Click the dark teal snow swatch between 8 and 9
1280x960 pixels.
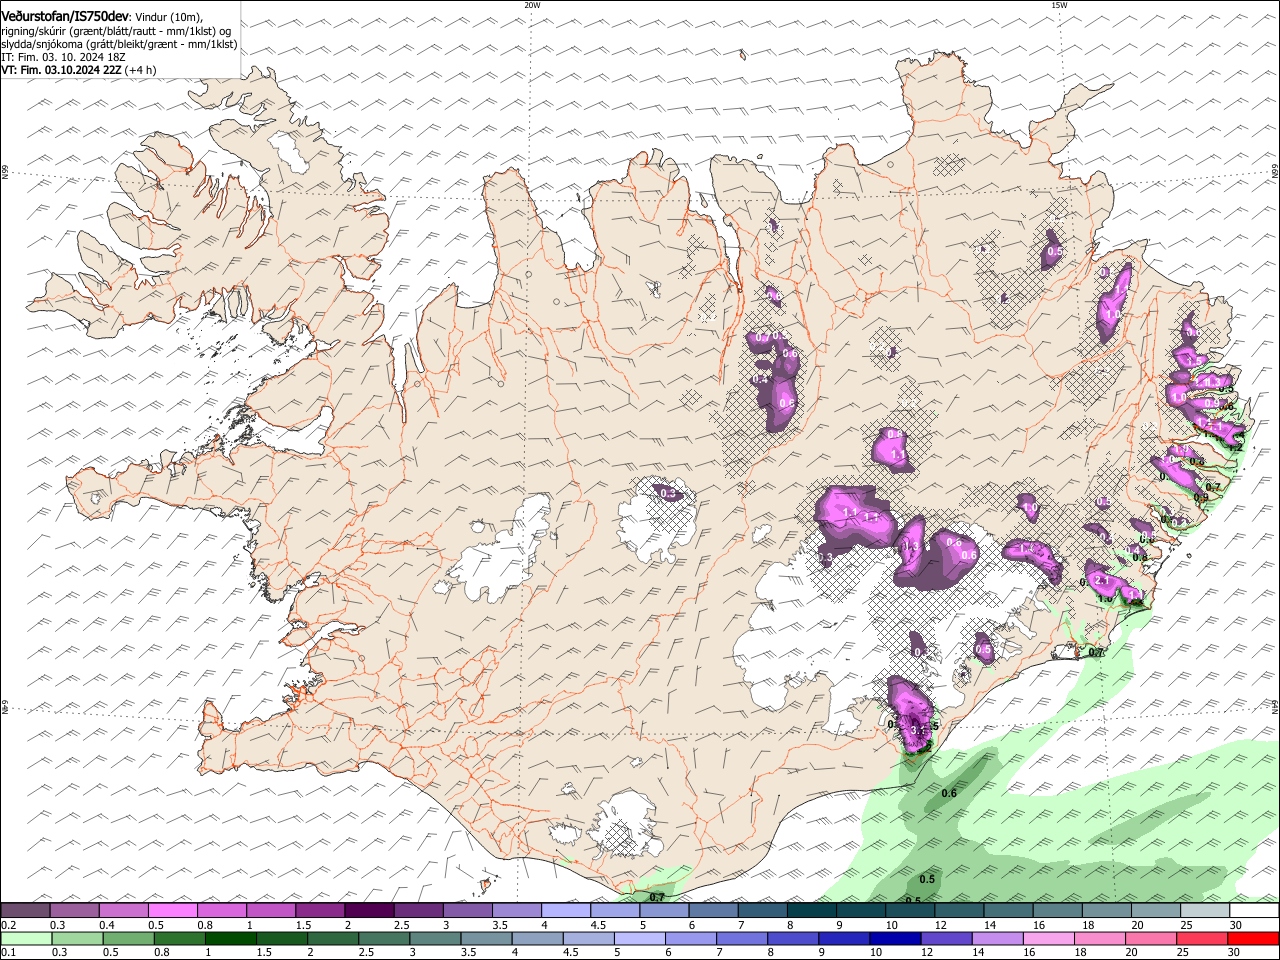click(811, 910)
